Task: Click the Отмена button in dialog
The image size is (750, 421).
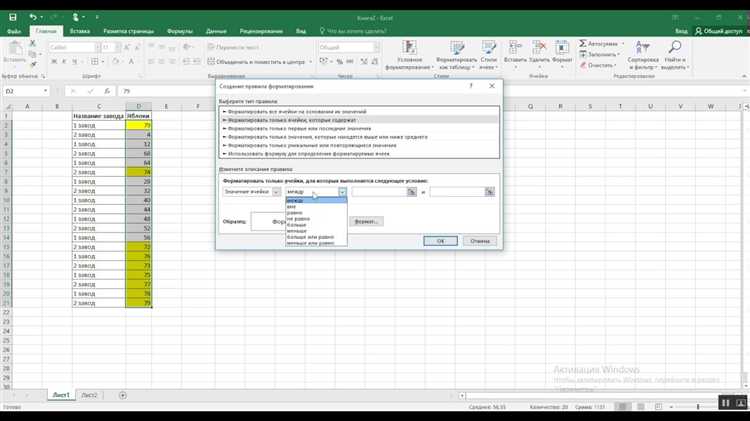Action: click(480, 241)
